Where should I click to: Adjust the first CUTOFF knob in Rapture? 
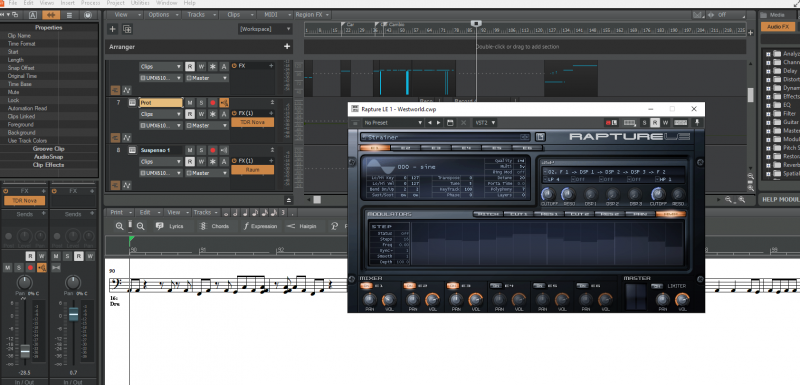tap(547, 194)
